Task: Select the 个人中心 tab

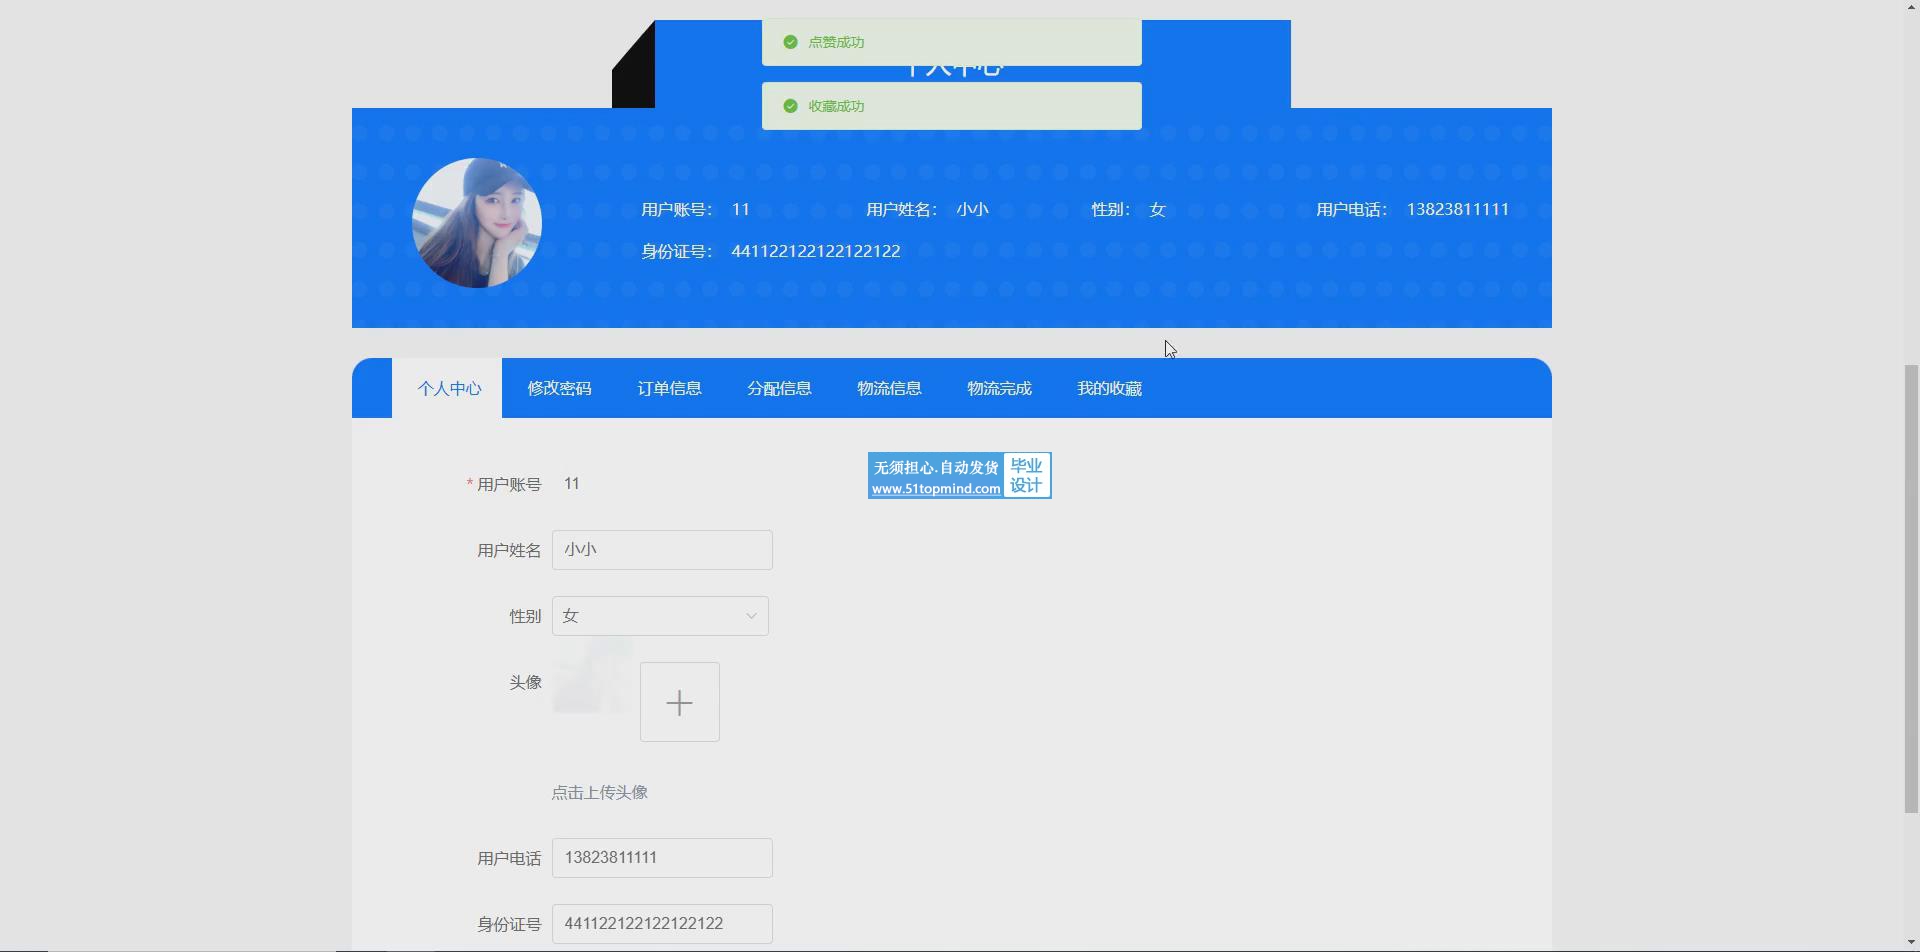Action: (449, 388)
